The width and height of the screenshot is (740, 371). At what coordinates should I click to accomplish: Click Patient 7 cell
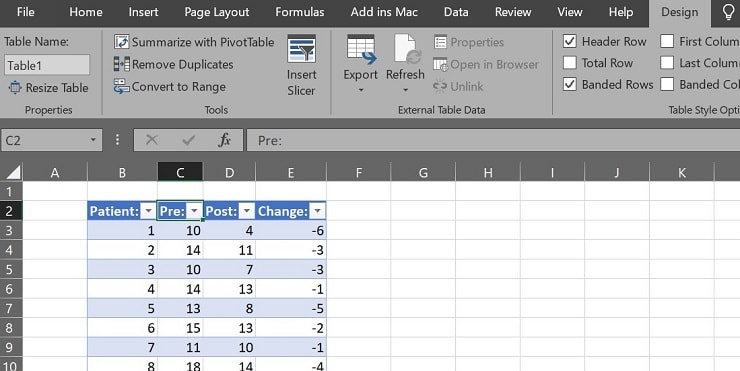tap(122, 347)
